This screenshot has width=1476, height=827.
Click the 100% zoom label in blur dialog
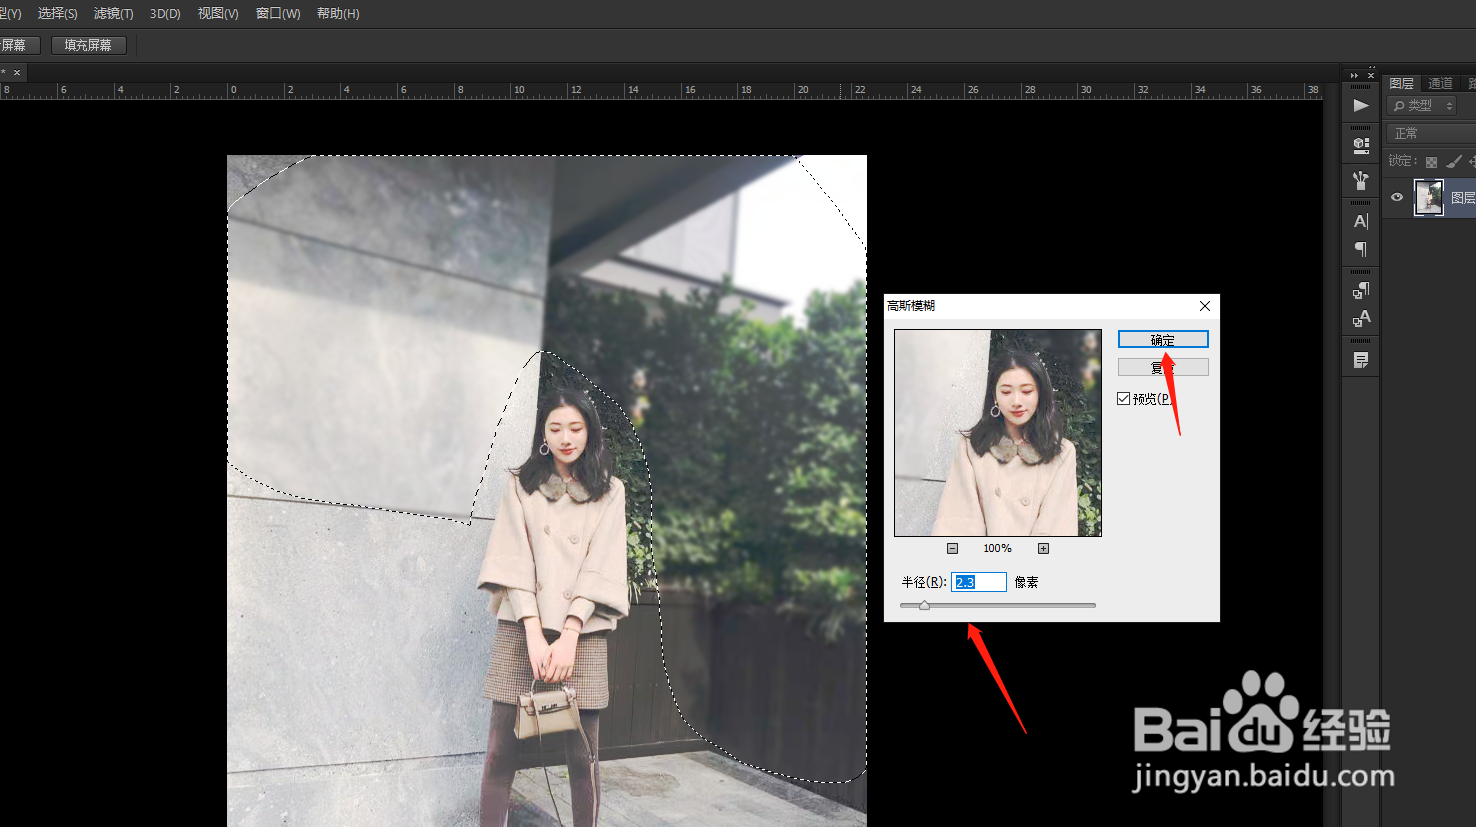pos(997,548)
